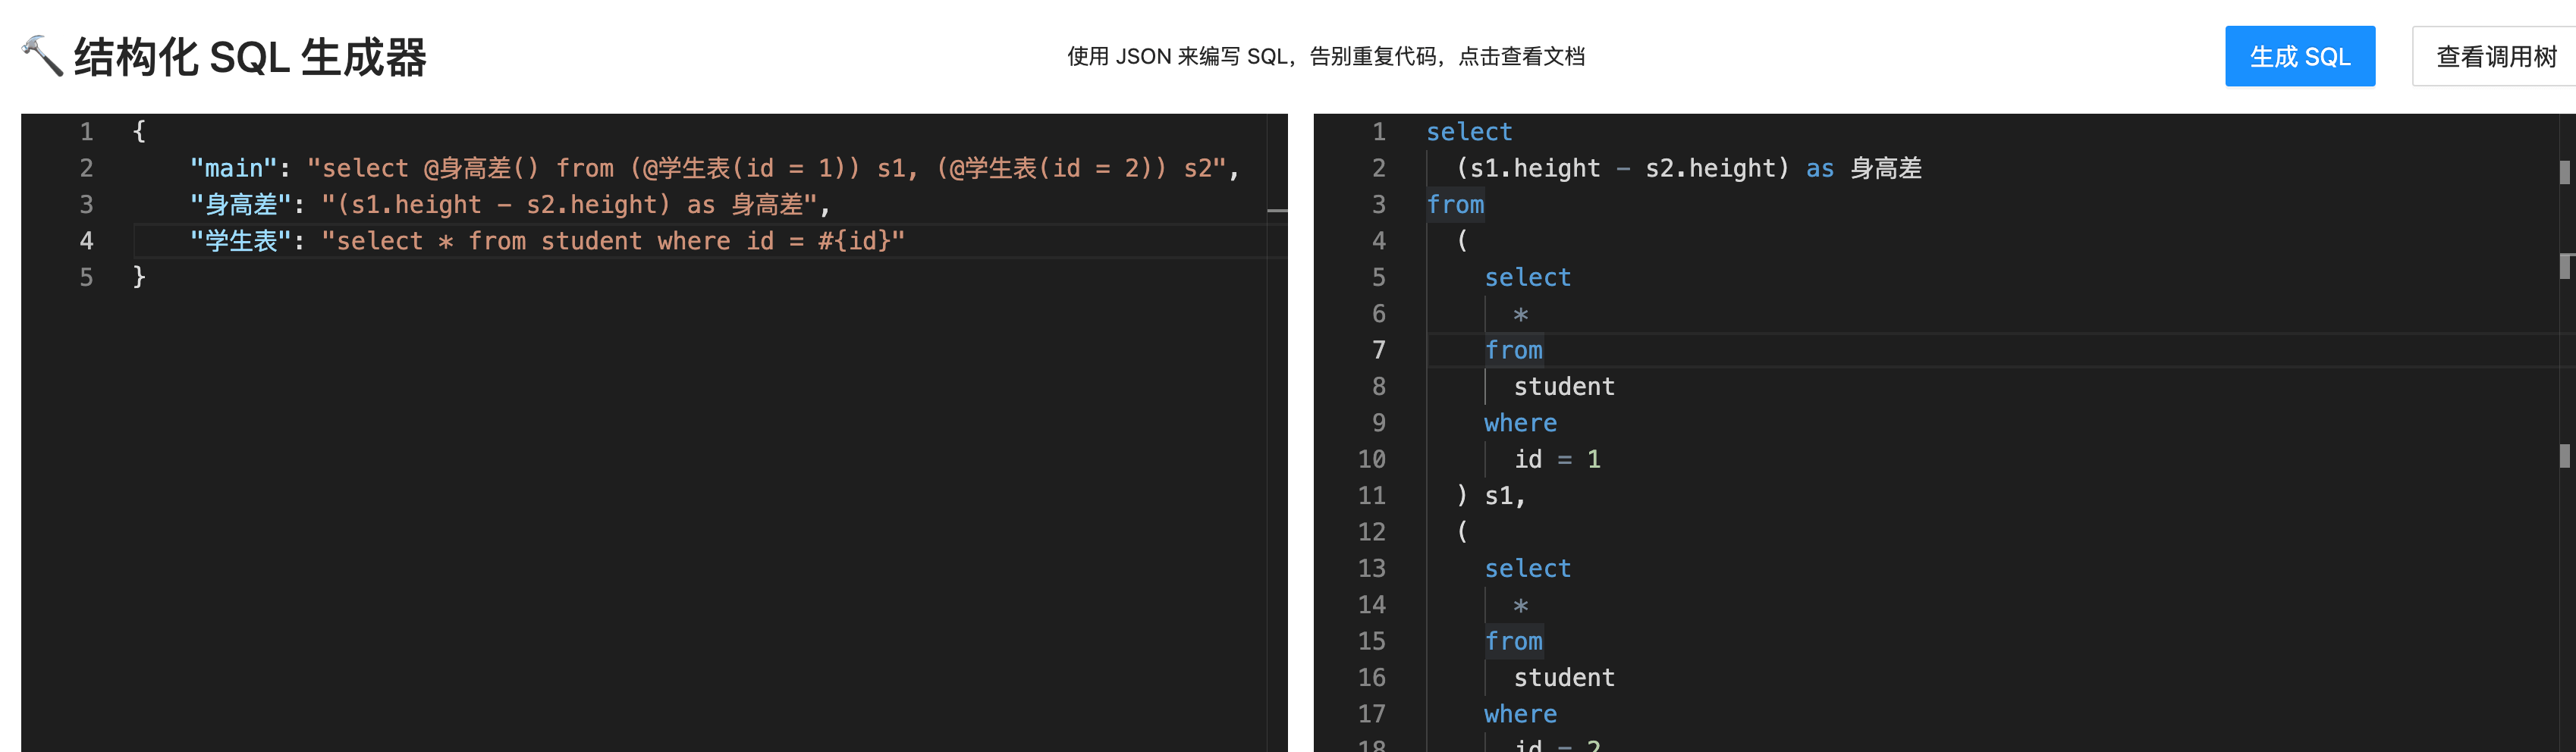
Task: Open the docs via 点击查看文档 text
Action: [x=1521, y=57]
